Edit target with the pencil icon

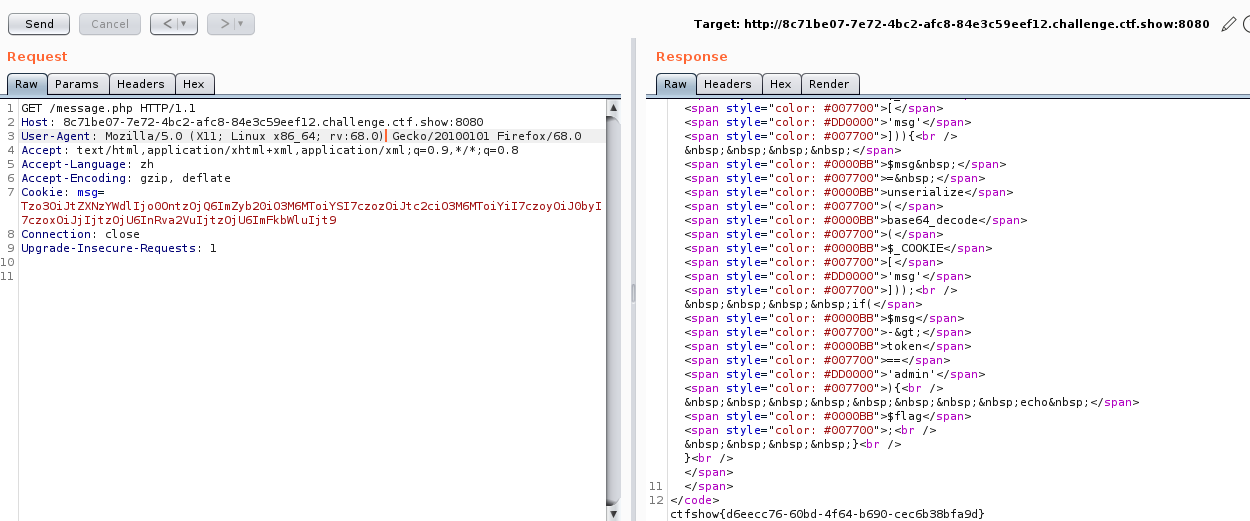[x=1229, y=23]
